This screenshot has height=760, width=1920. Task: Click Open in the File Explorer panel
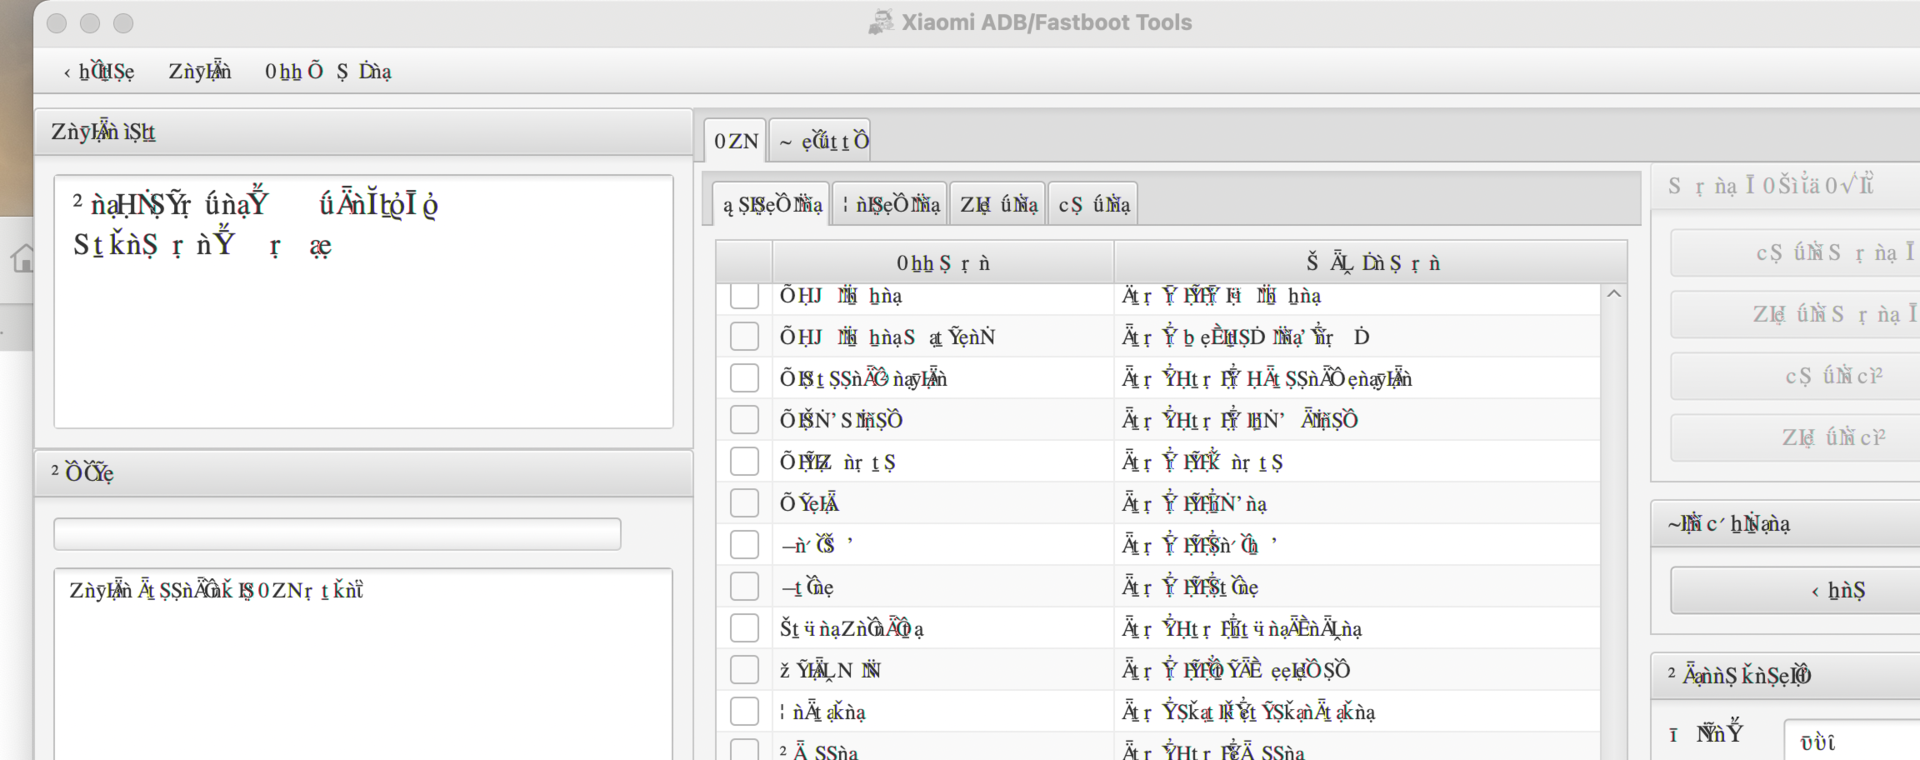tap(1836, 591)
